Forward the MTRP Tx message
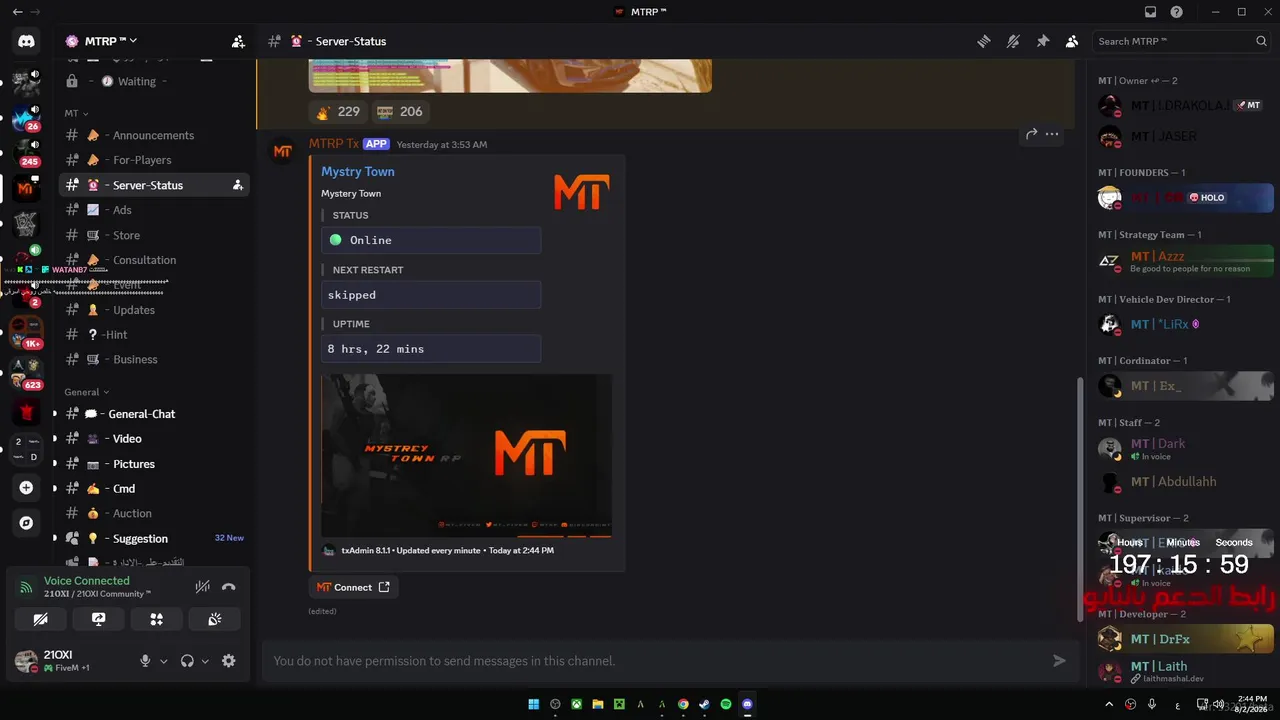 [1031, 134]
